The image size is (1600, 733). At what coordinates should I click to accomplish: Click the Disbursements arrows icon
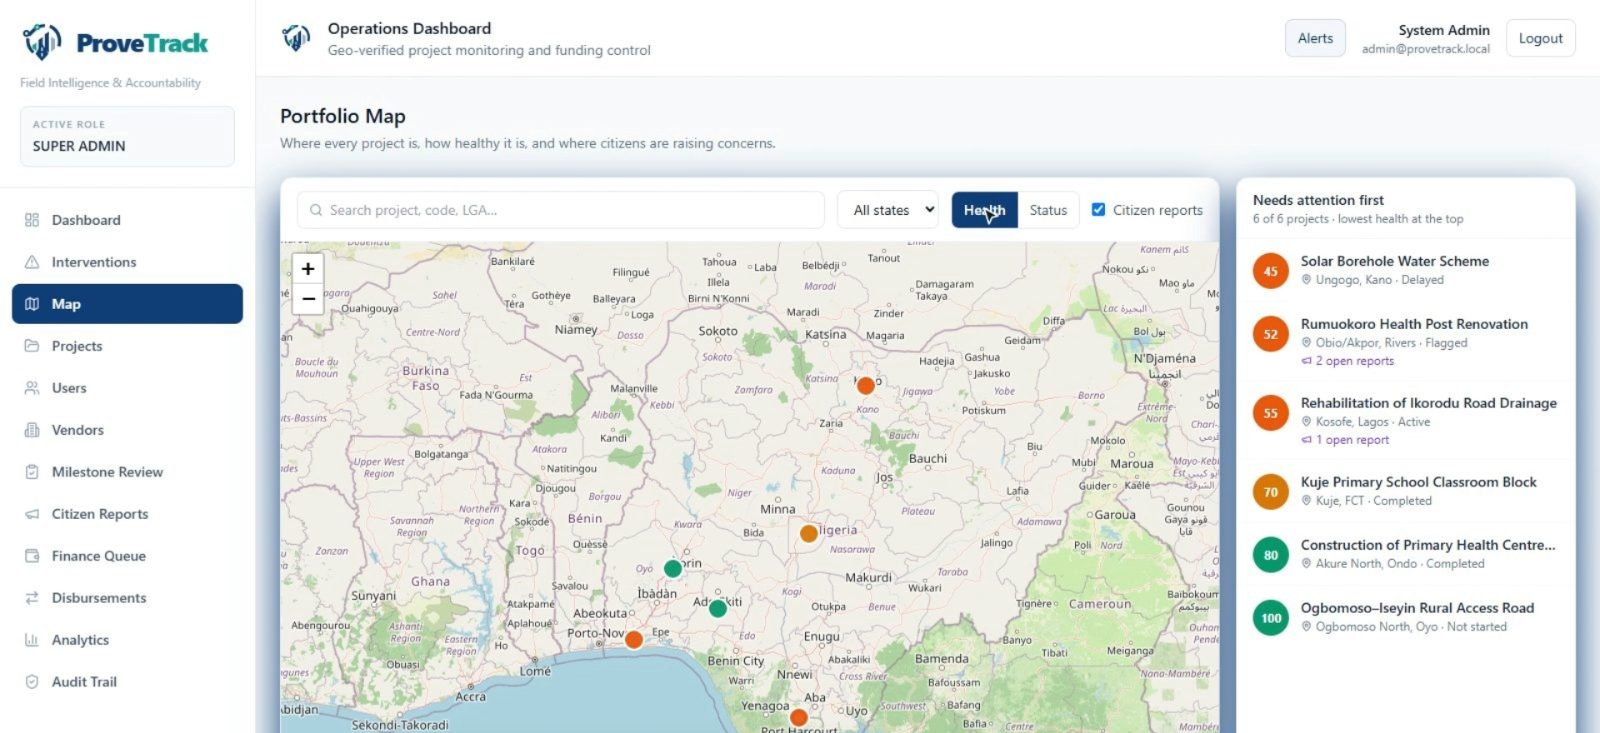click(x=32, y=598)
